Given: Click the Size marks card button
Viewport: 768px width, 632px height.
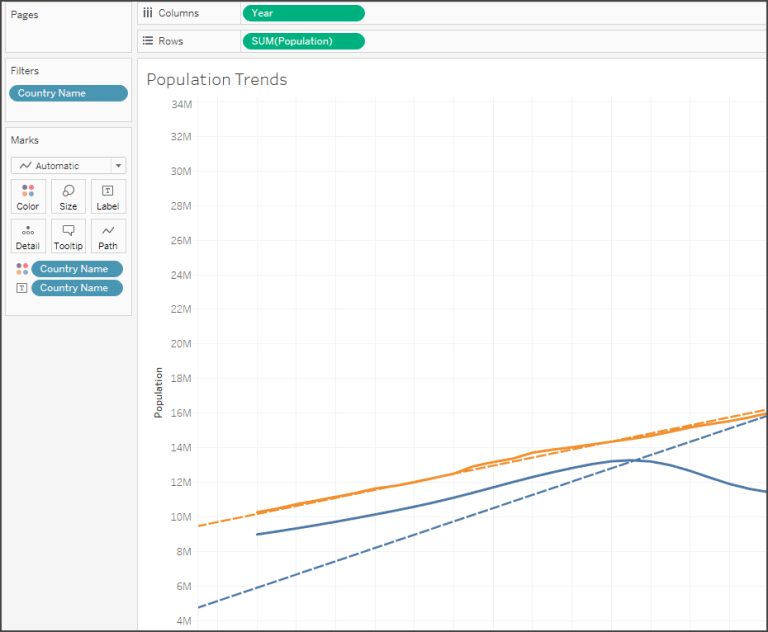Looking at the screenshot, I should coord(68,196).
